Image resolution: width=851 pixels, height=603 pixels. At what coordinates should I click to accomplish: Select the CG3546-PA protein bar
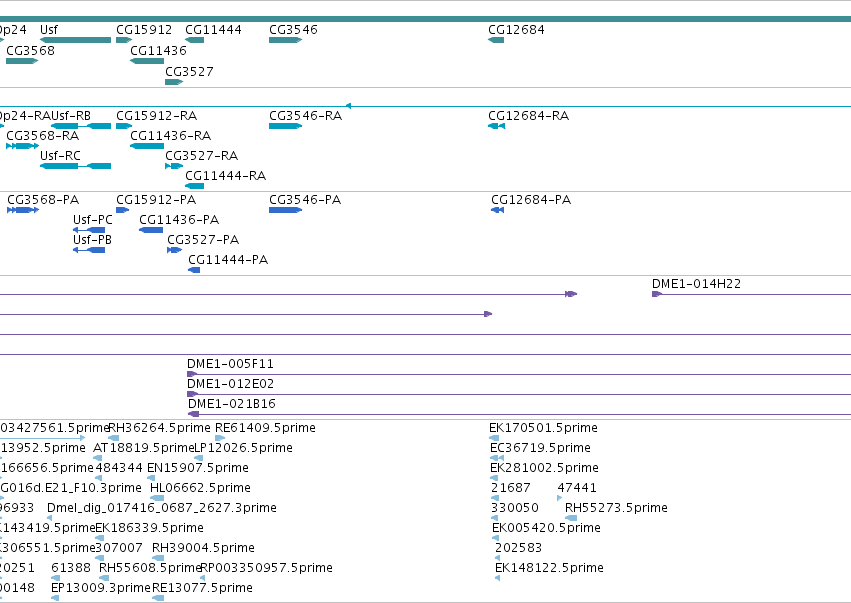pos(285,210)
